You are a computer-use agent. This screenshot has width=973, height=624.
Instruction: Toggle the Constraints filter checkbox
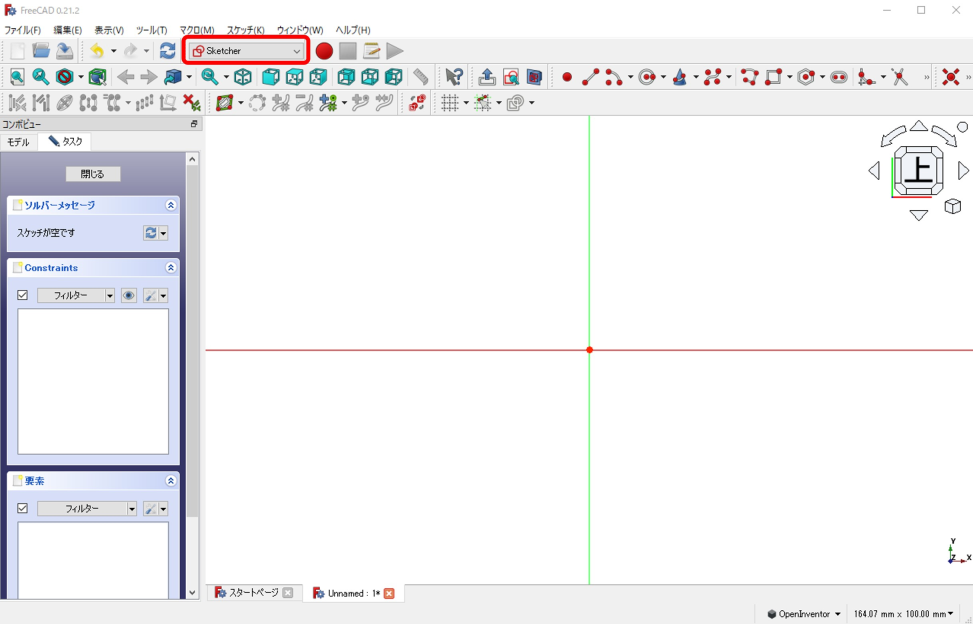pos(23,295)
